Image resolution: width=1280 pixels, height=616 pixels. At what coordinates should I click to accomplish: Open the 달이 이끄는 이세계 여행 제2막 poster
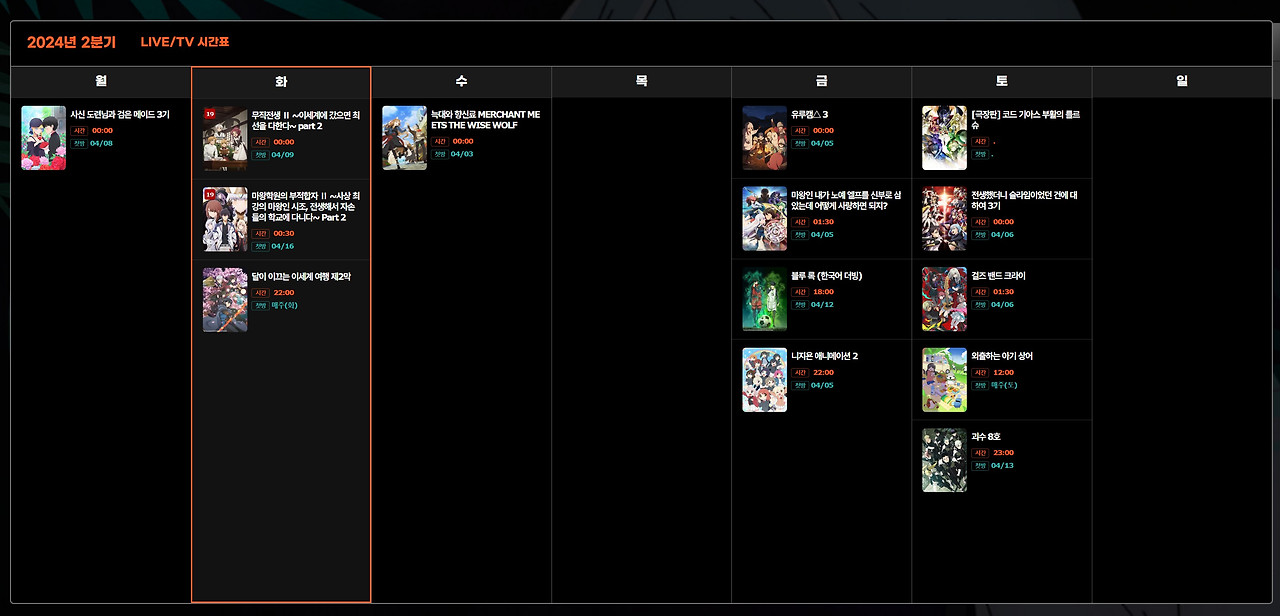[x=225, y=300]
